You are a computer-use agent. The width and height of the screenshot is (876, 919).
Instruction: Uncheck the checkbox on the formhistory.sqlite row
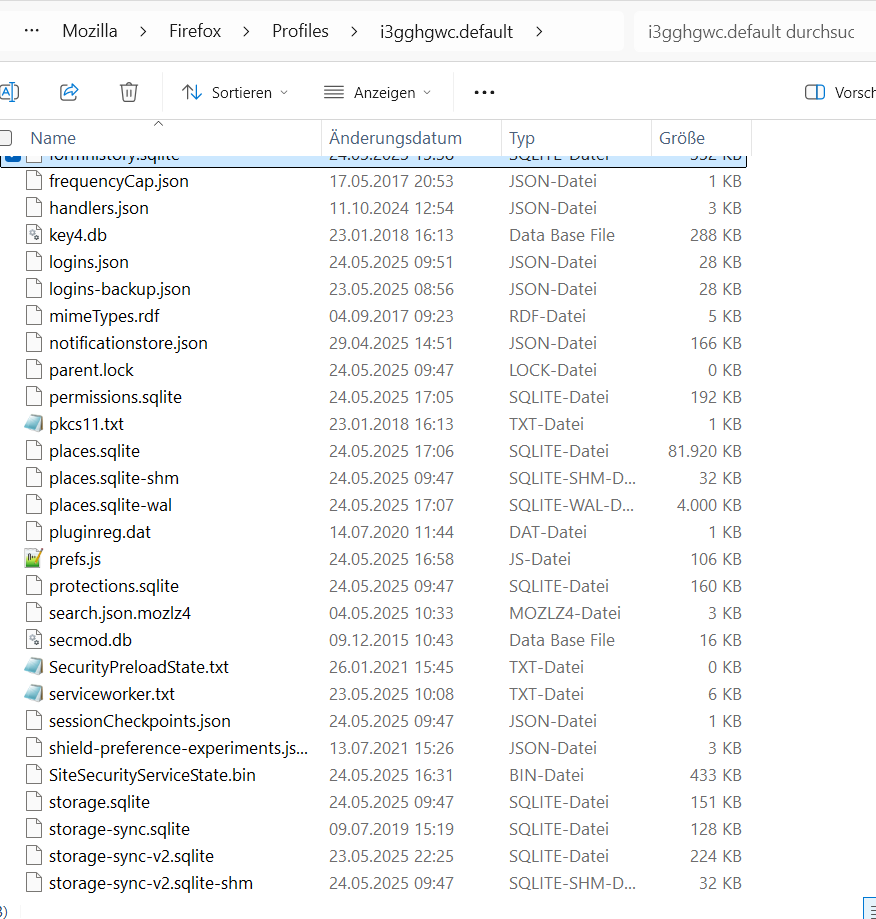11,157
